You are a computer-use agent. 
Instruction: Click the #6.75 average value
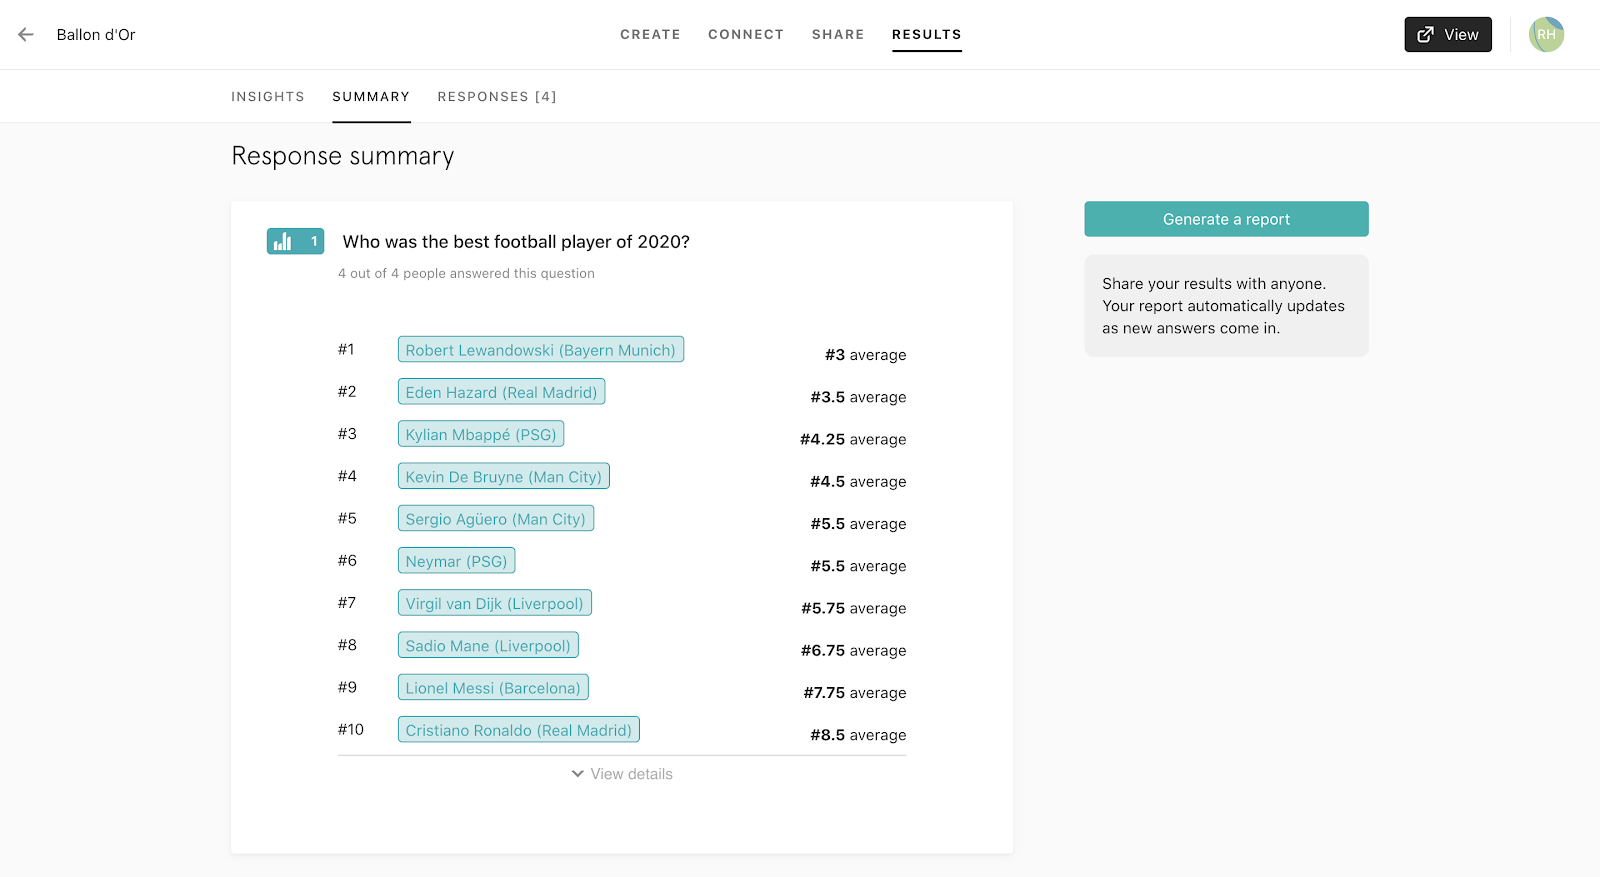coord(853,650)
